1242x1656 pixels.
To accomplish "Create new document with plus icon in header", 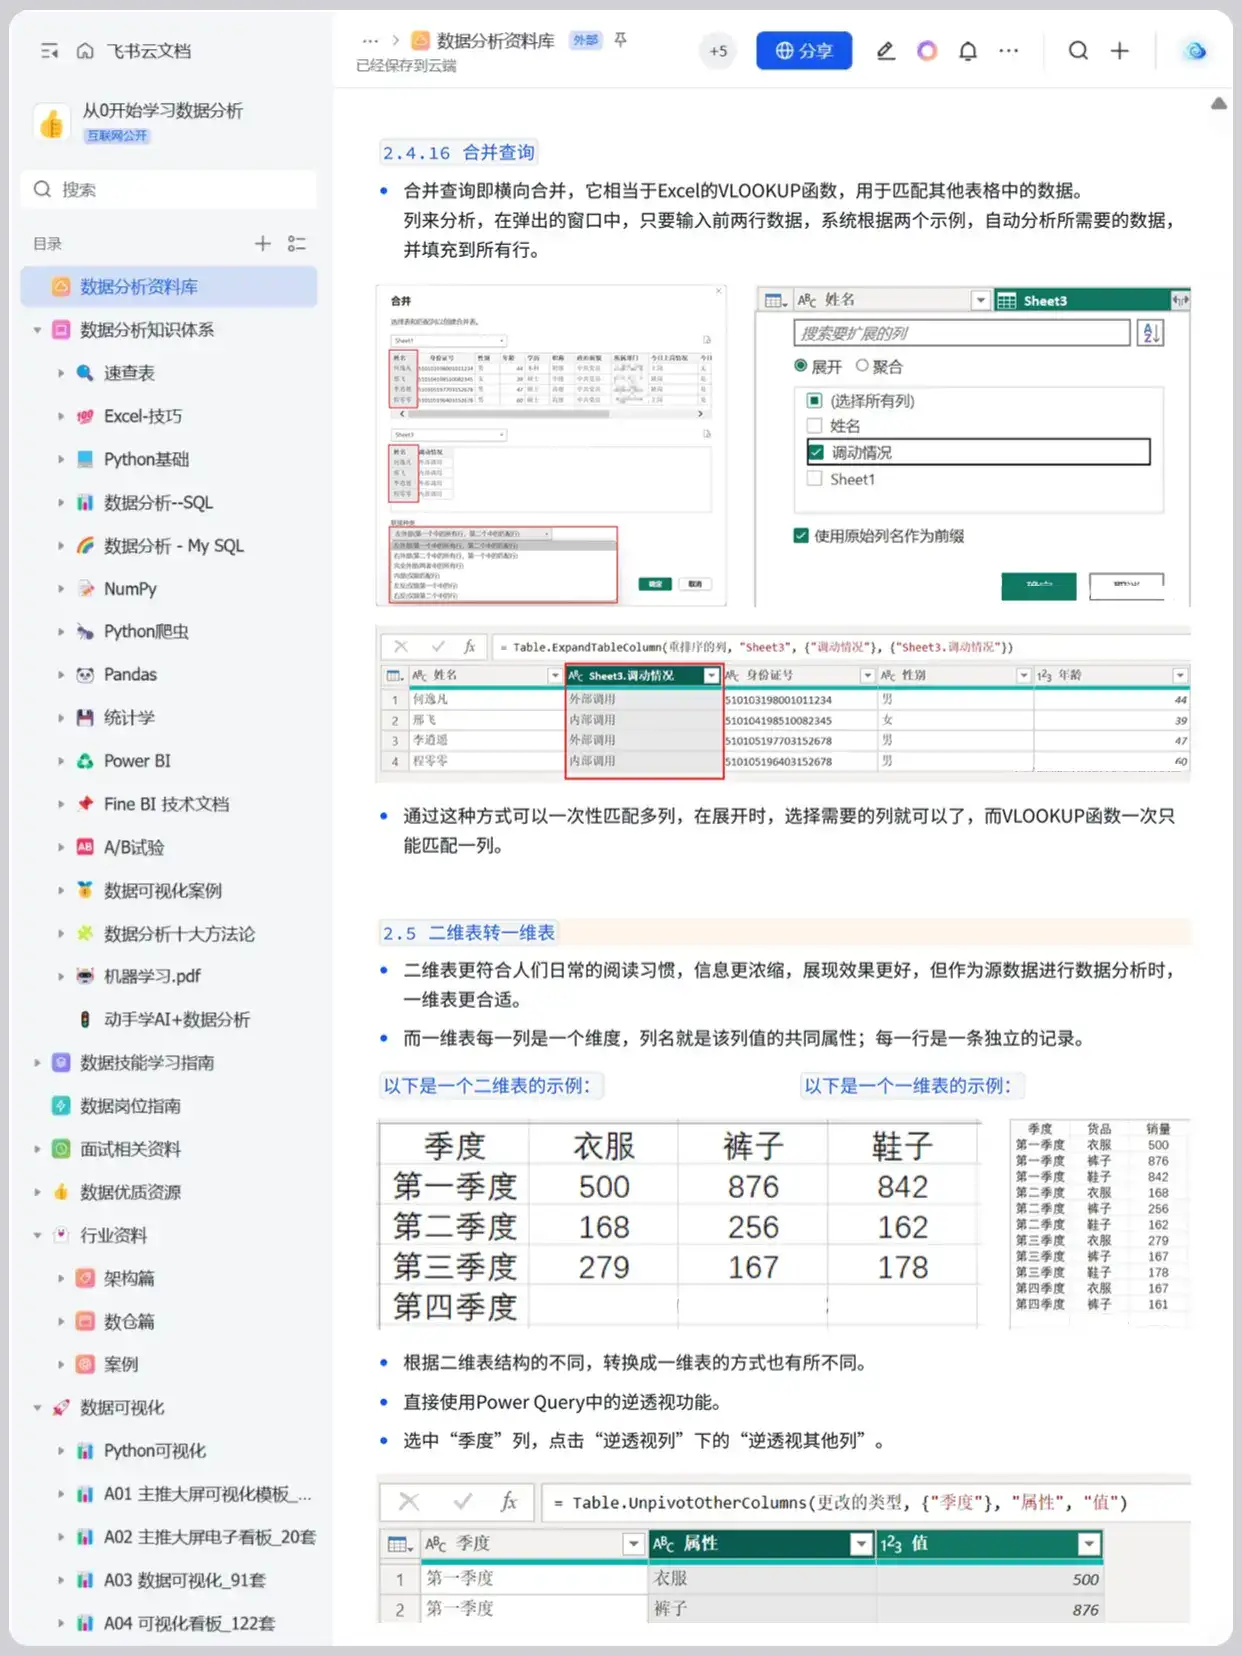I will point(1119,51).
